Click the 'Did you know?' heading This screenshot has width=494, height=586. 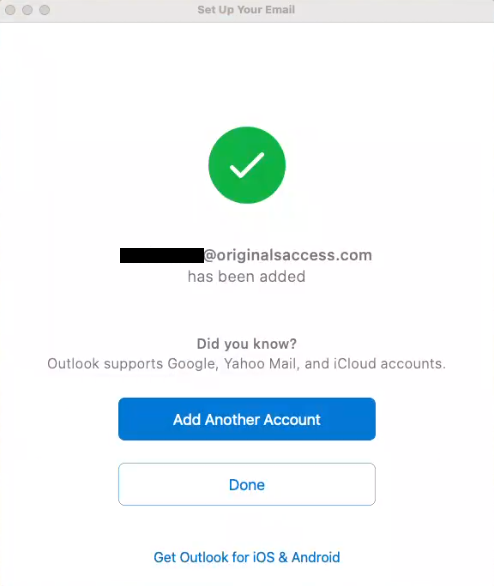247,344
